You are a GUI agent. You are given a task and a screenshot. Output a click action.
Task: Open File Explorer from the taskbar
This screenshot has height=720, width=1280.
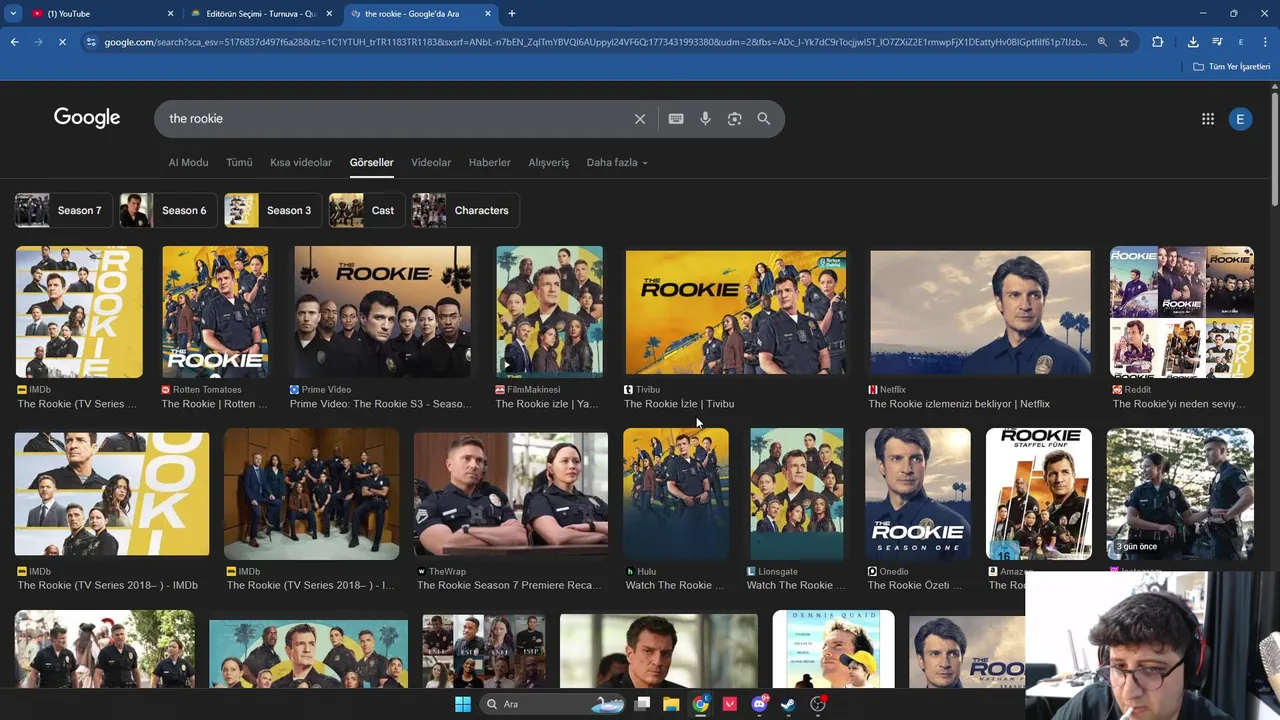click(671, 704)
